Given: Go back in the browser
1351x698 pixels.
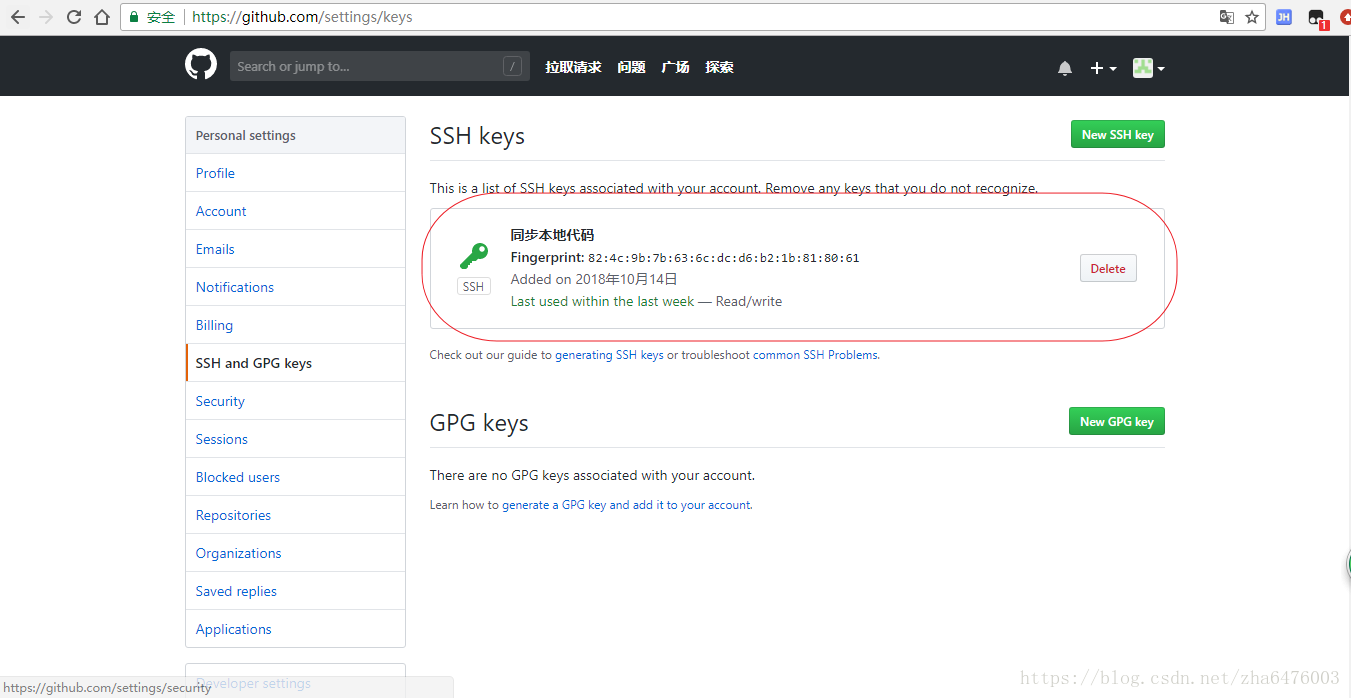Looking at the screenshot, I should pyautogui.click(x=18, y=17).
